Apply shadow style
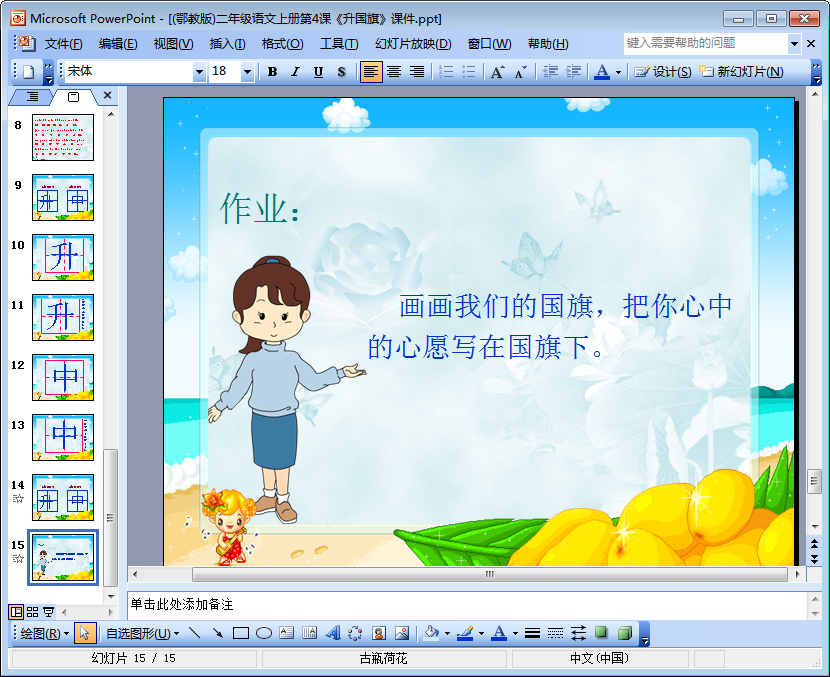 point(601,633)
